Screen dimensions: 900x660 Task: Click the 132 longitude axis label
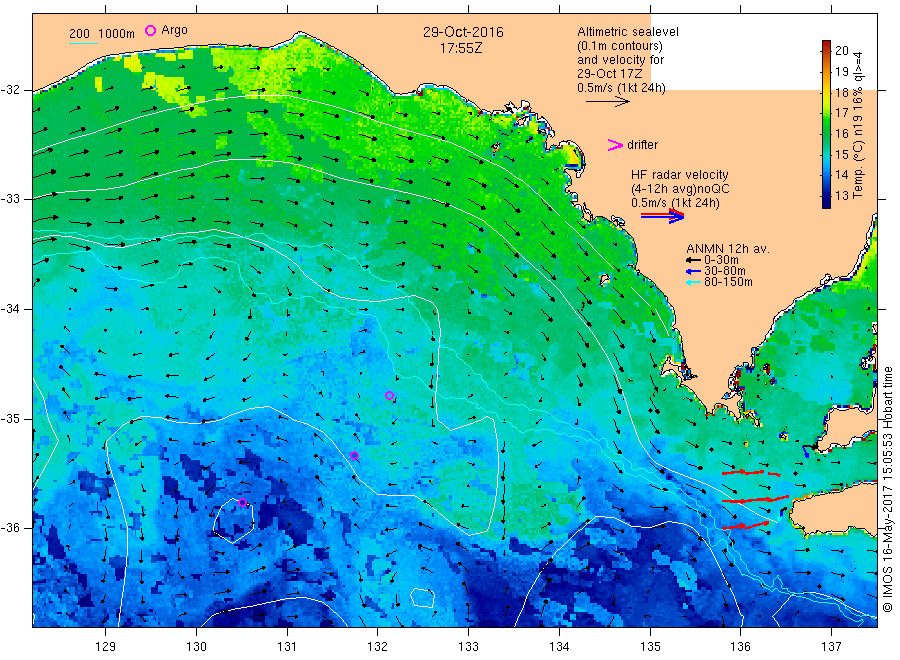point(378,647)
